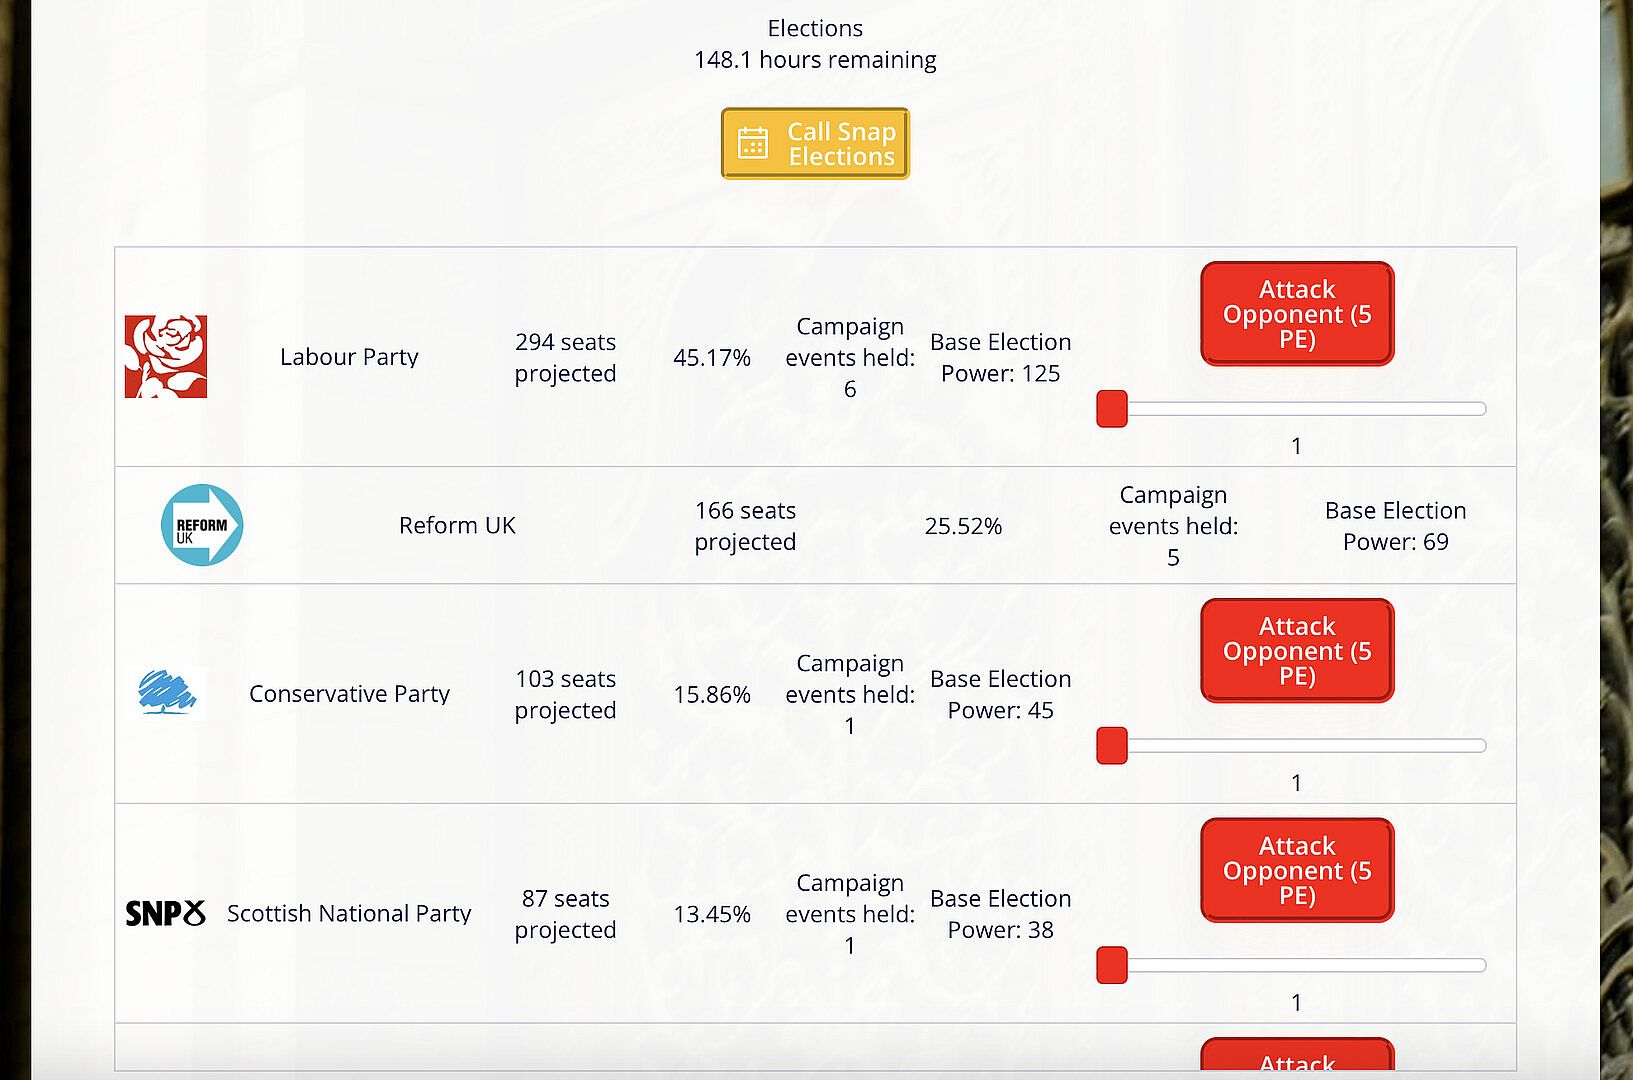This screenshot has height=1080, width=1633.
Task: Click the Labour Party attack slider handle
Action: point(1112,409)
